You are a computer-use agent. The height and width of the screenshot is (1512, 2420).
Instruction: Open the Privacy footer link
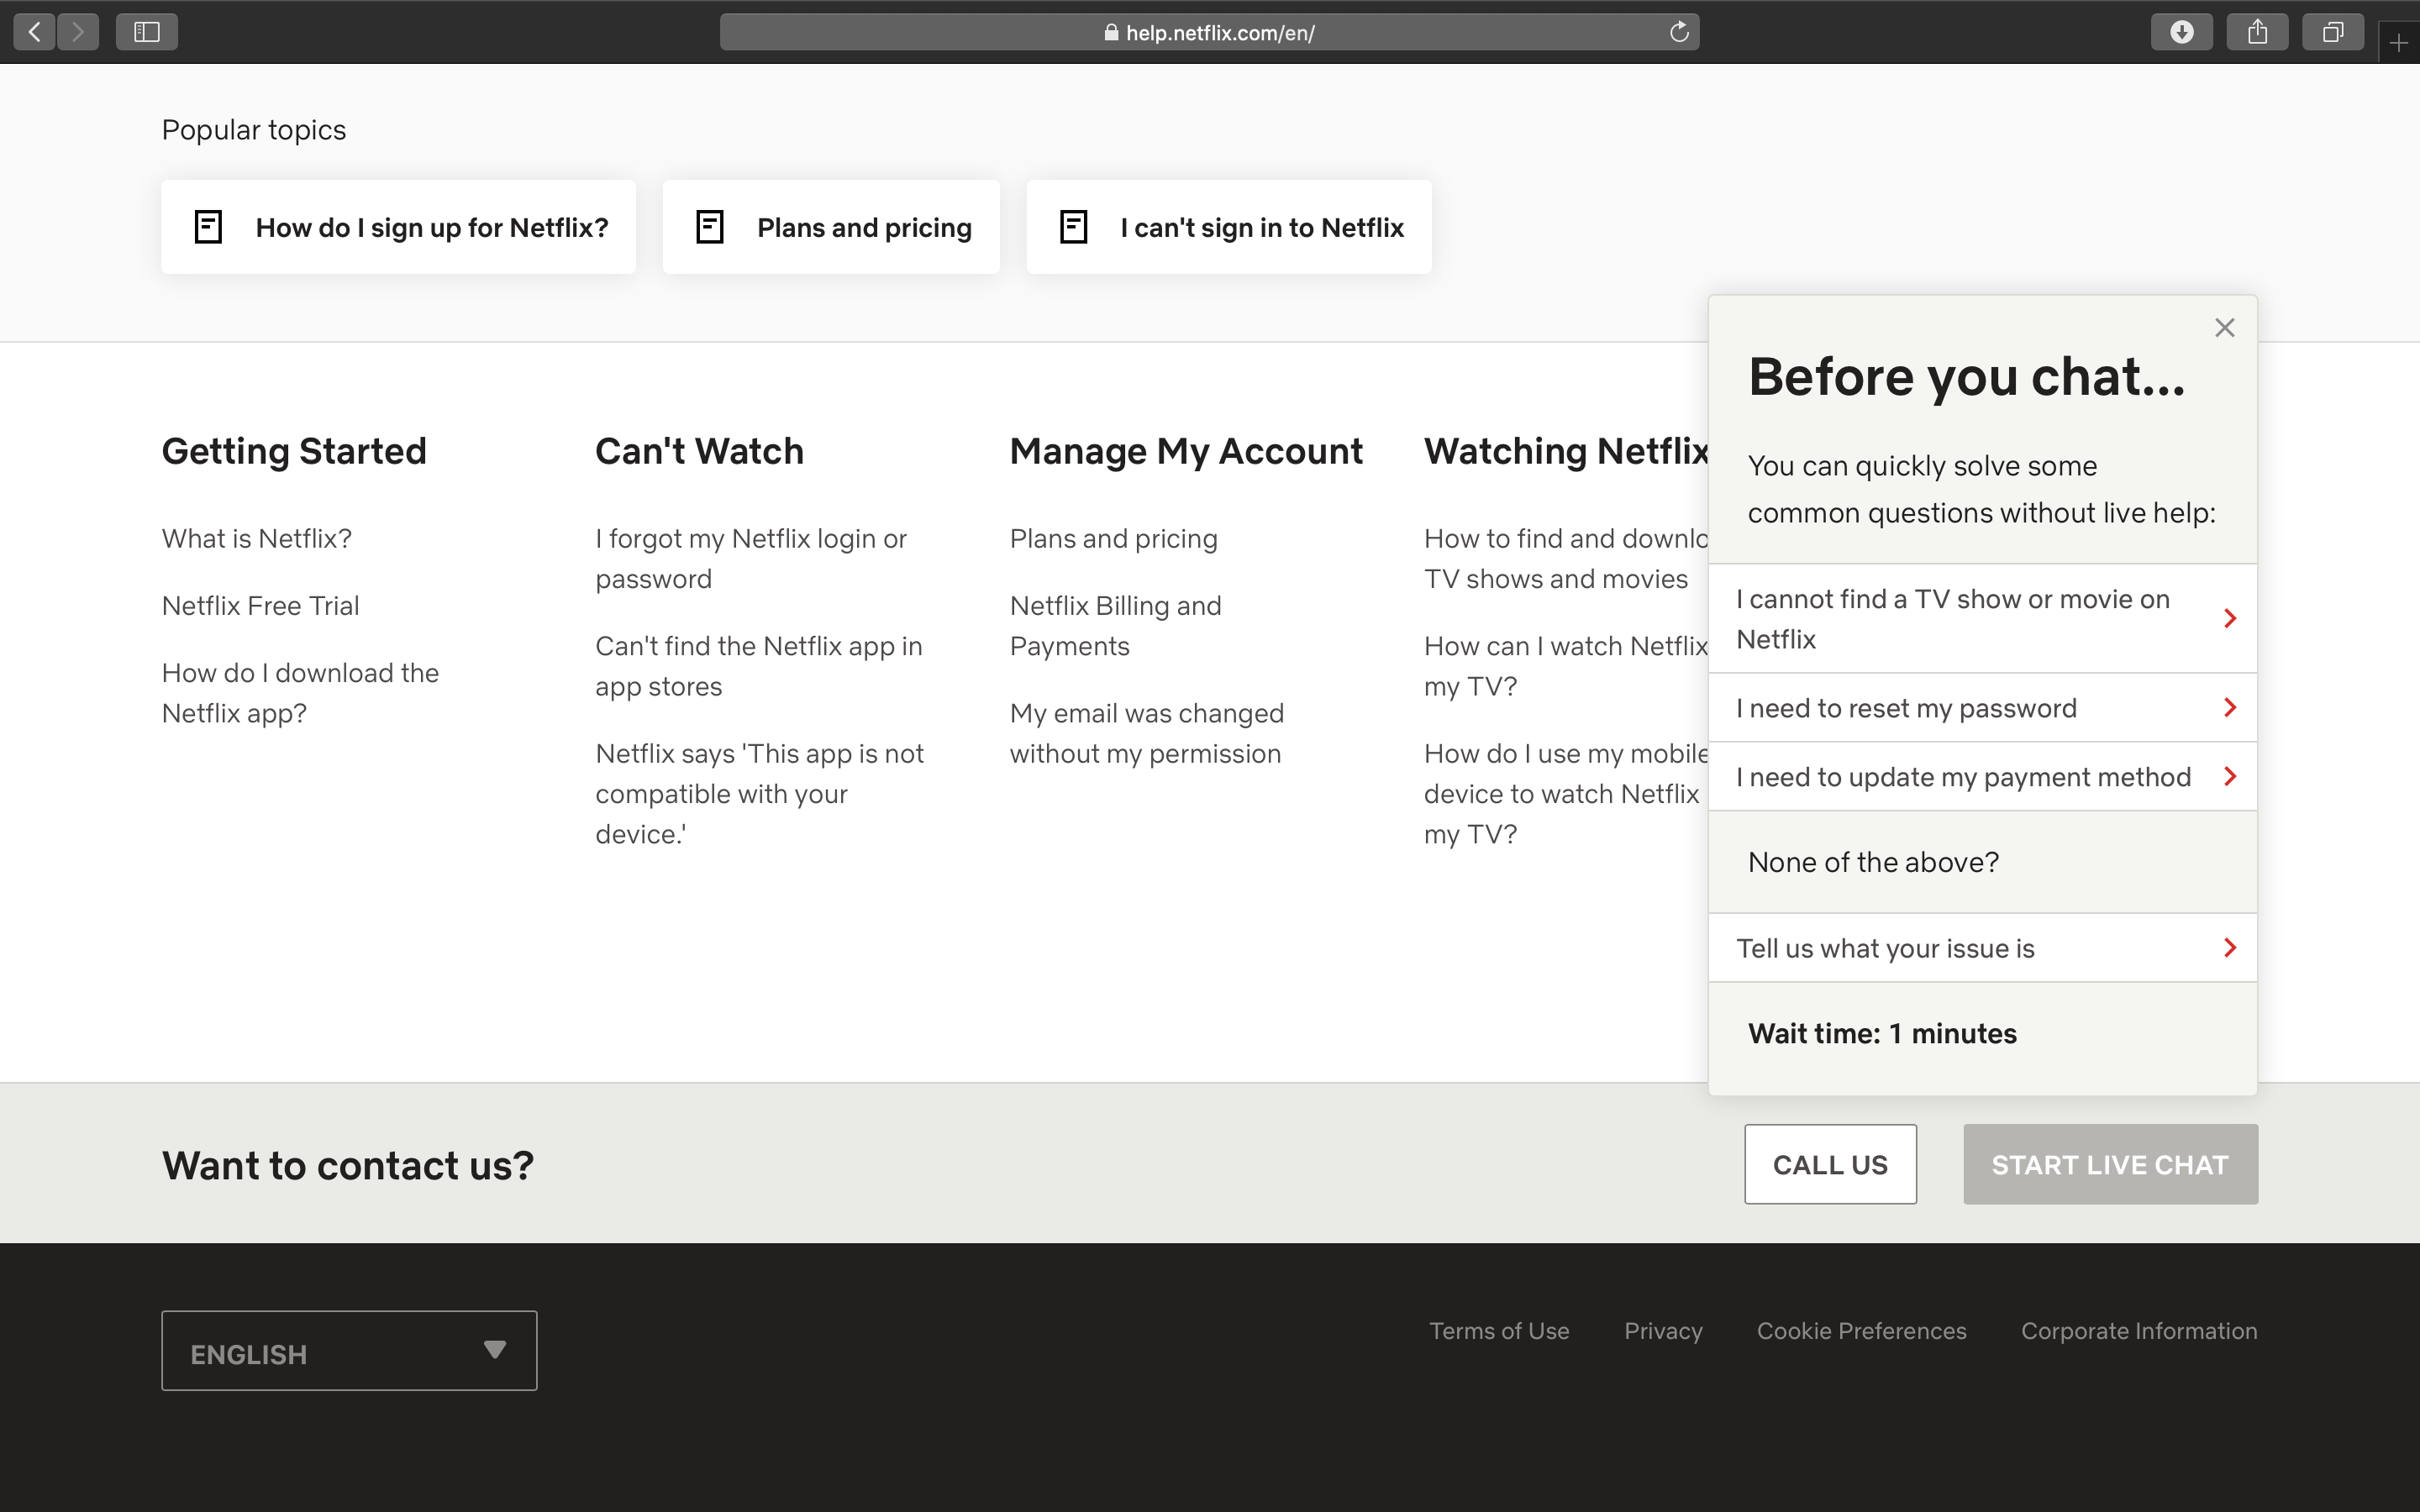[x=1663, y=1331]
